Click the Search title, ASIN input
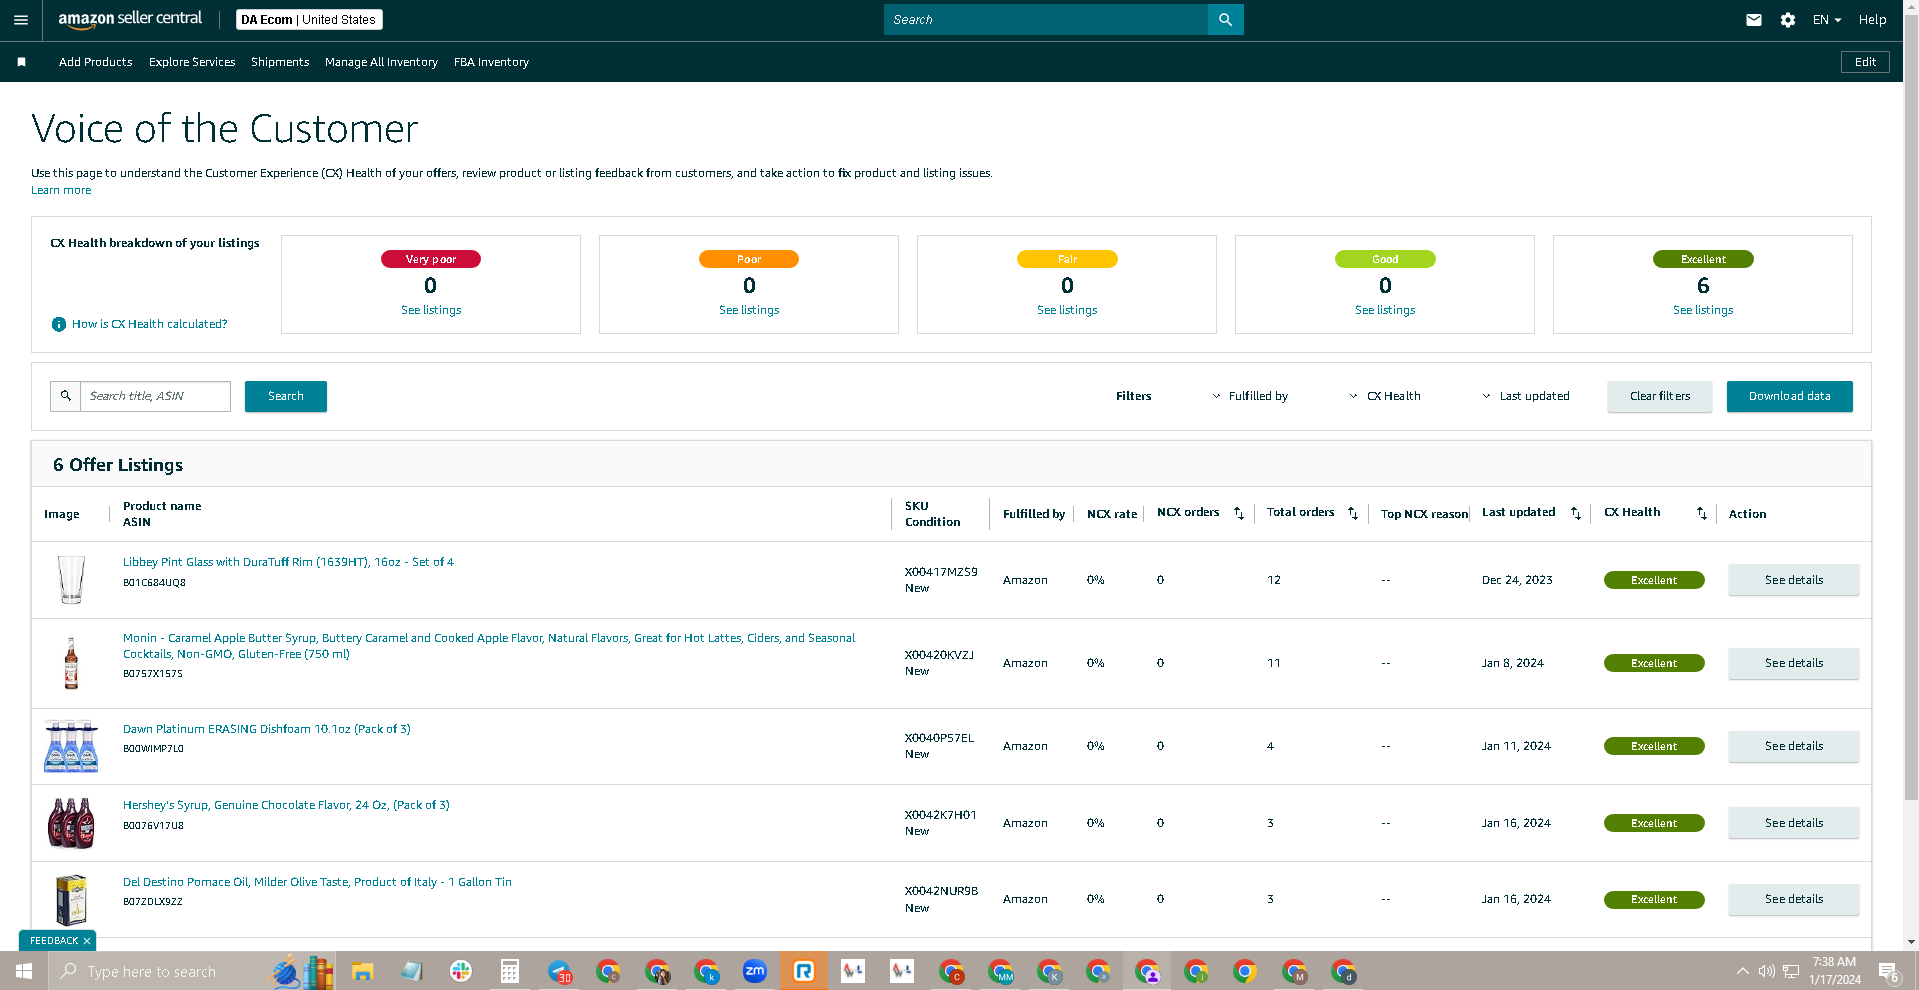Screen dimensions: 1919x990 coord(155,396)
